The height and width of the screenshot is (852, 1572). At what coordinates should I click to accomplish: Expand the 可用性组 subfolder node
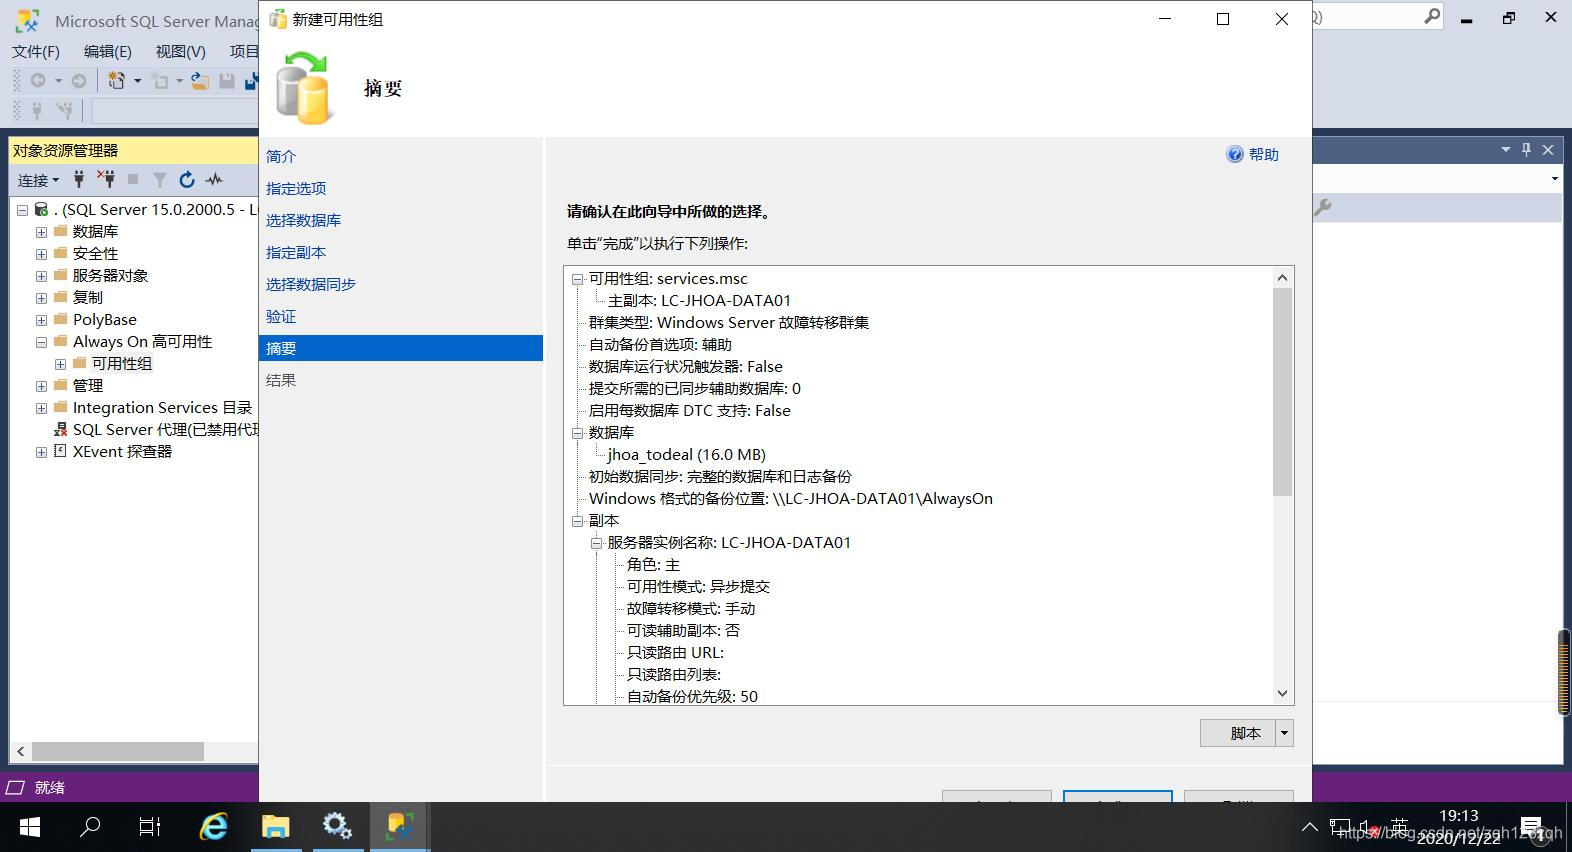(60, 363)
